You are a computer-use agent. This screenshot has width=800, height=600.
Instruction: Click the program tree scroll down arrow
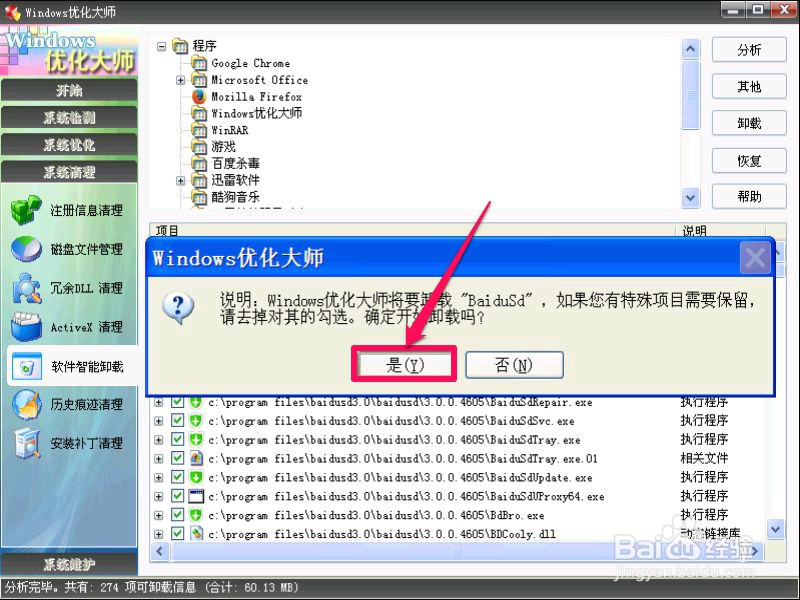coord(690,197)
